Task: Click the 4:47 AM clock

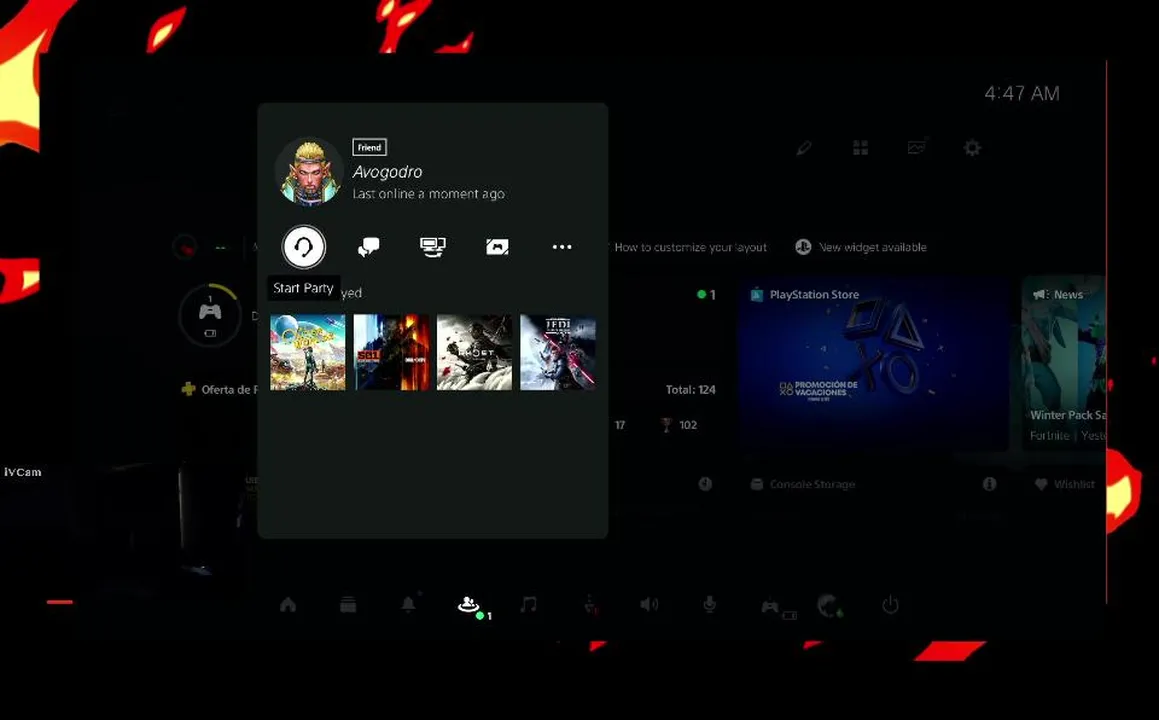Action: tap(1022, 94)
